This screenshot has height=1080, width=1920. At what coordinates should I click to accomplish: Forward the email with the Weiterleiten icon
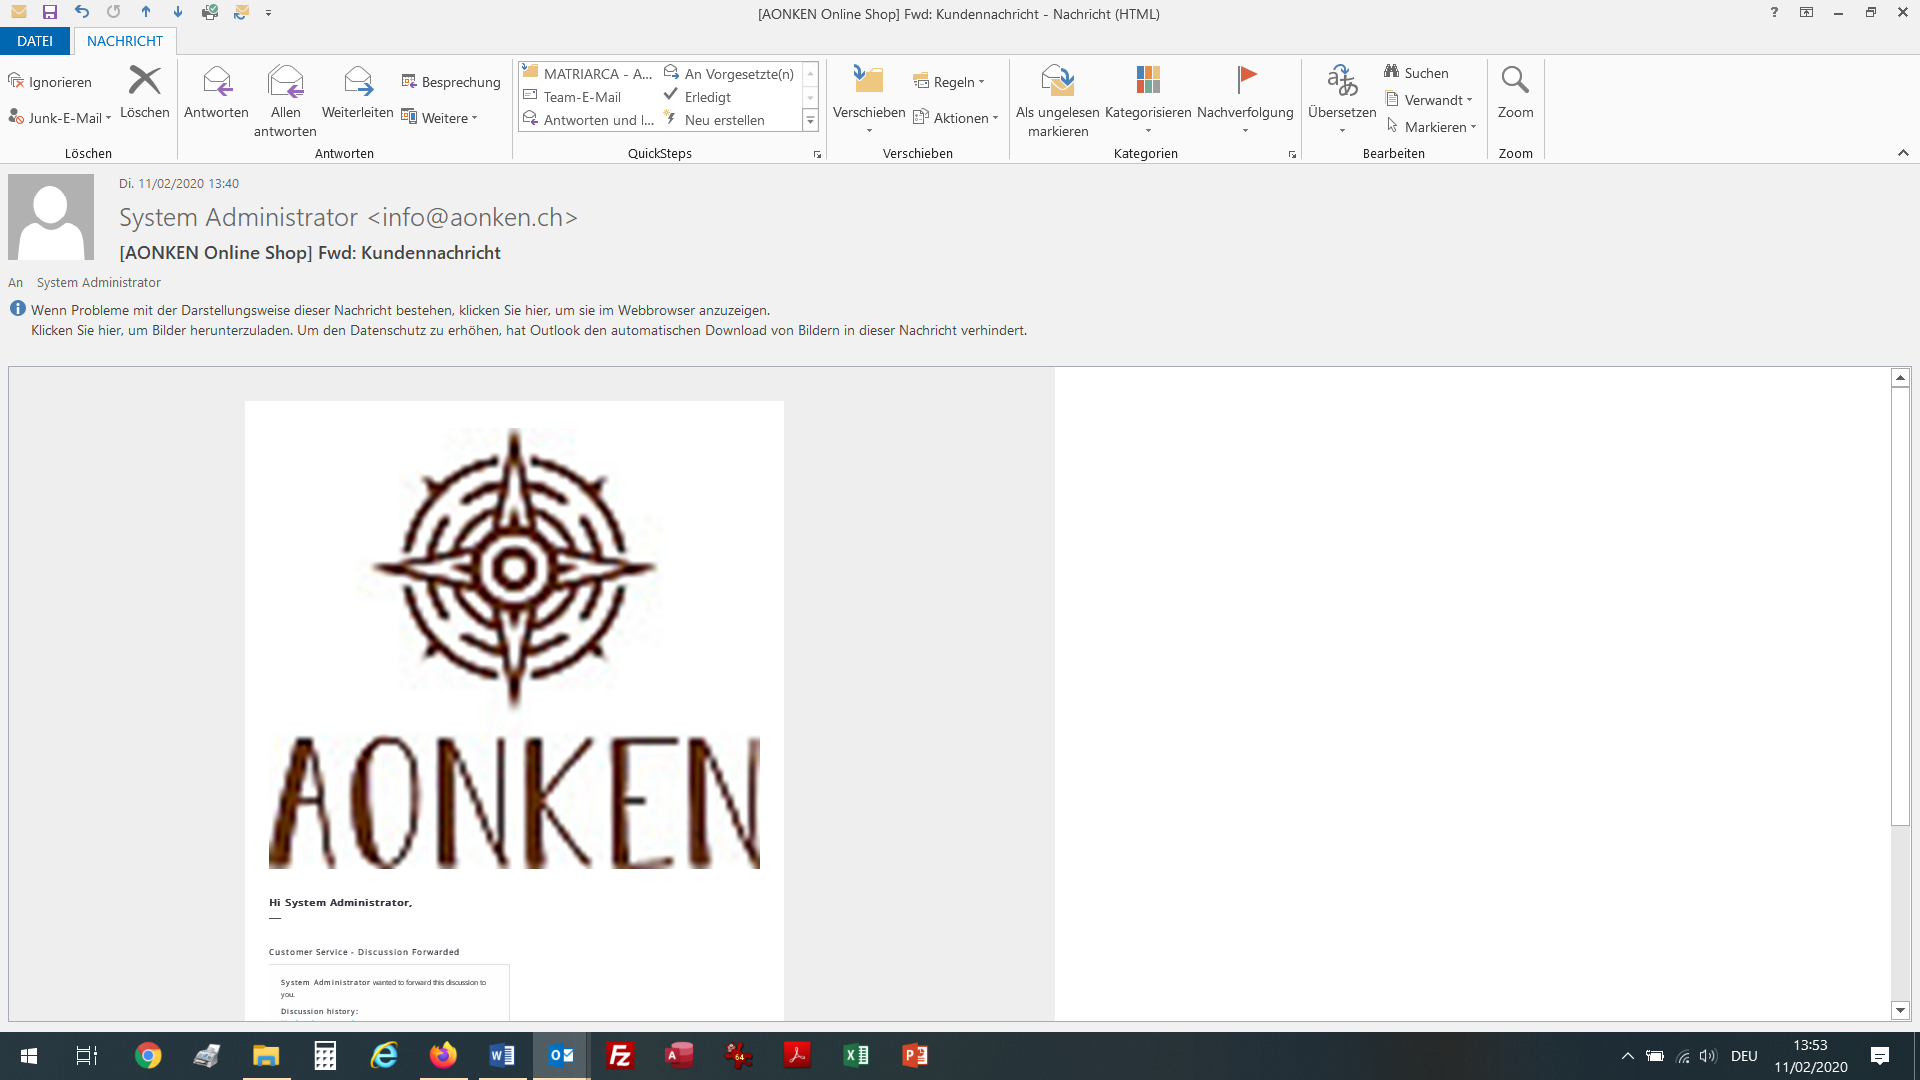coord(357,82)
